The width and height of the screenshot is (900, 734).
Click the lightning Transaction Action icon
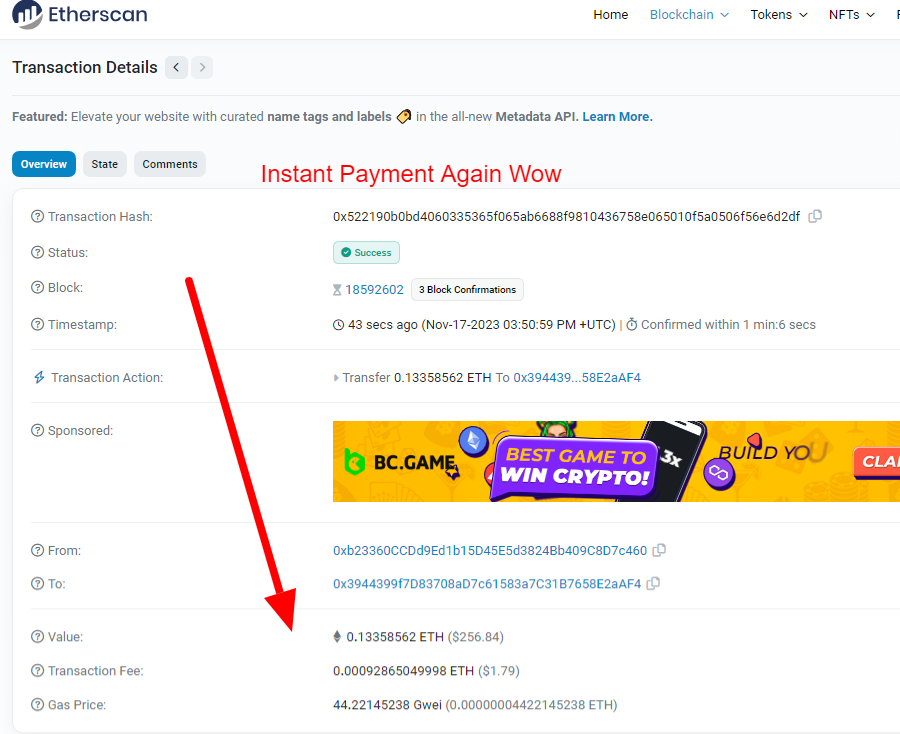tap(39, 377)
